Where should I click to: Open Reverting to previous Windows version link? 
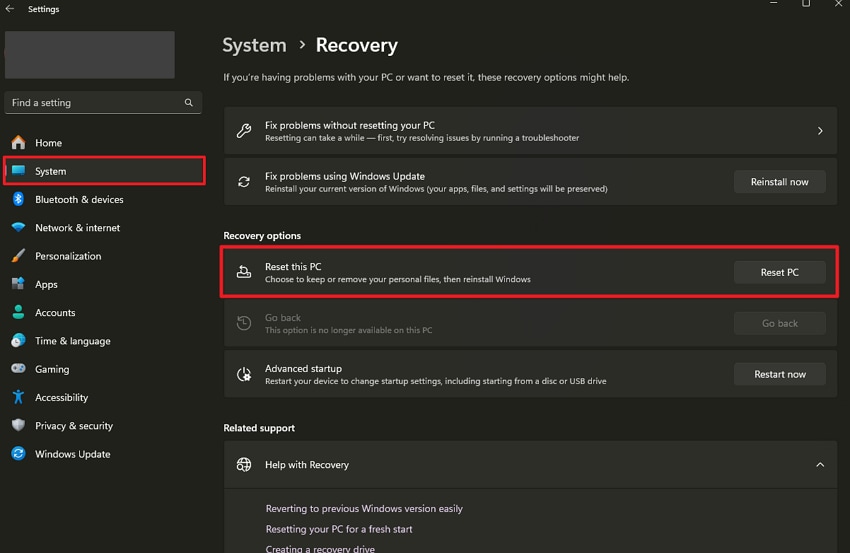[364, 509]
